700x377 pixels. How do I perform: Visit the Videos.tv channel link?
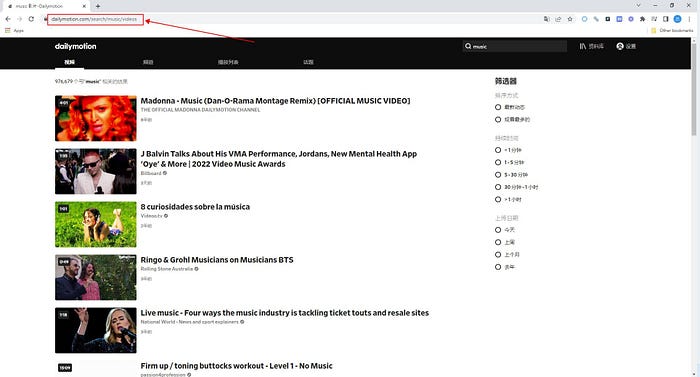pos(152,216)
